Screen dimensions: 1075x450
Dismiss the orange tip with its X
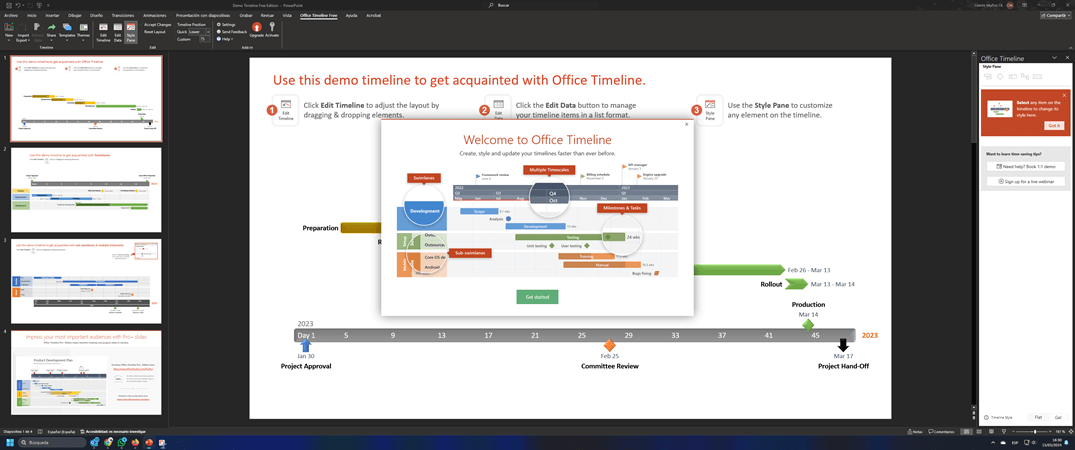pos(1065,95)
